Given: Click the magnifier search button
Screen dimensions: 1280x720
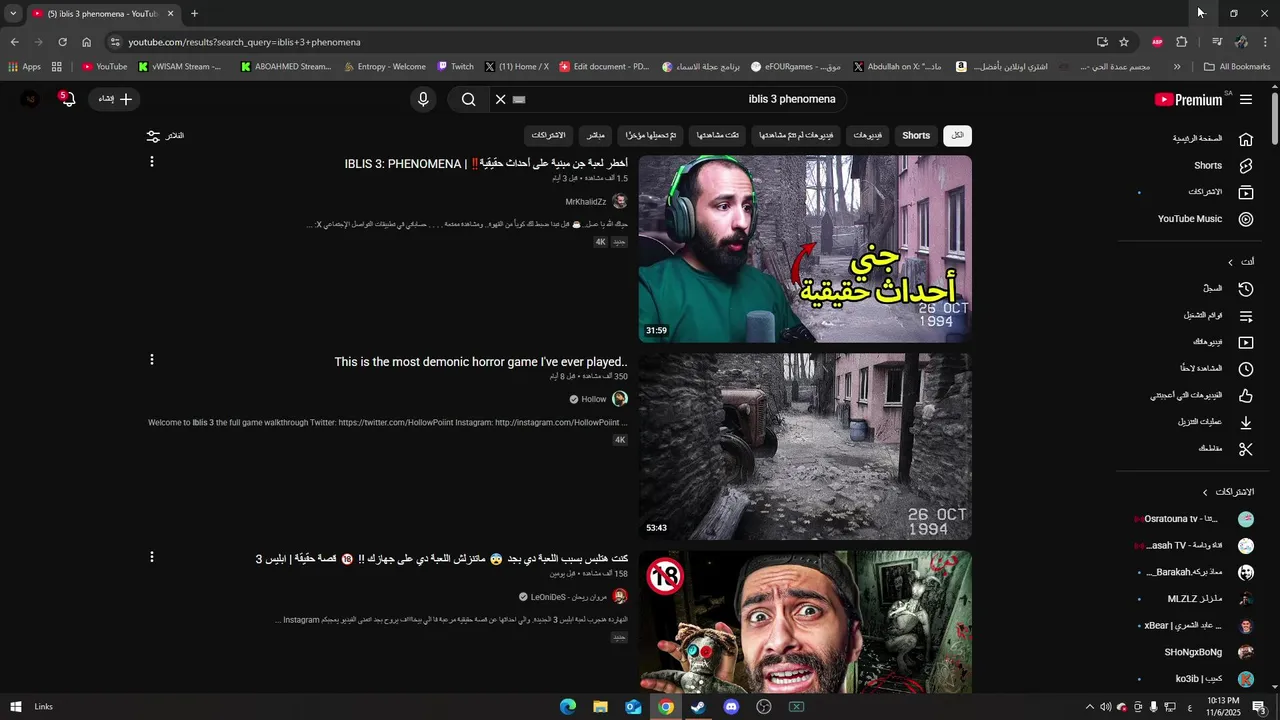Looking at the screenshot, I should click(x=468, y=99).
